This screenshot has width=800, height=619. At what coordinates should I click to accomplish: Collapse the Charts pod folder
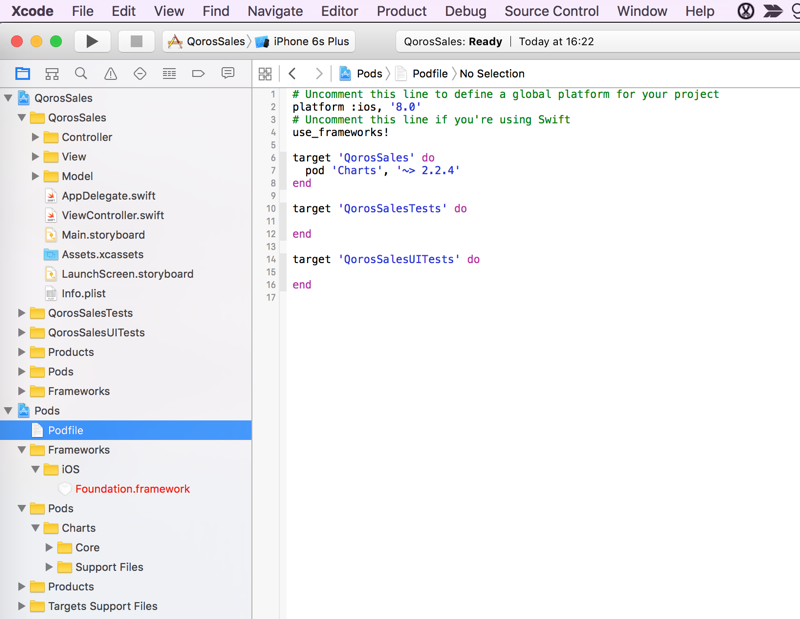(x=35, y=528)
